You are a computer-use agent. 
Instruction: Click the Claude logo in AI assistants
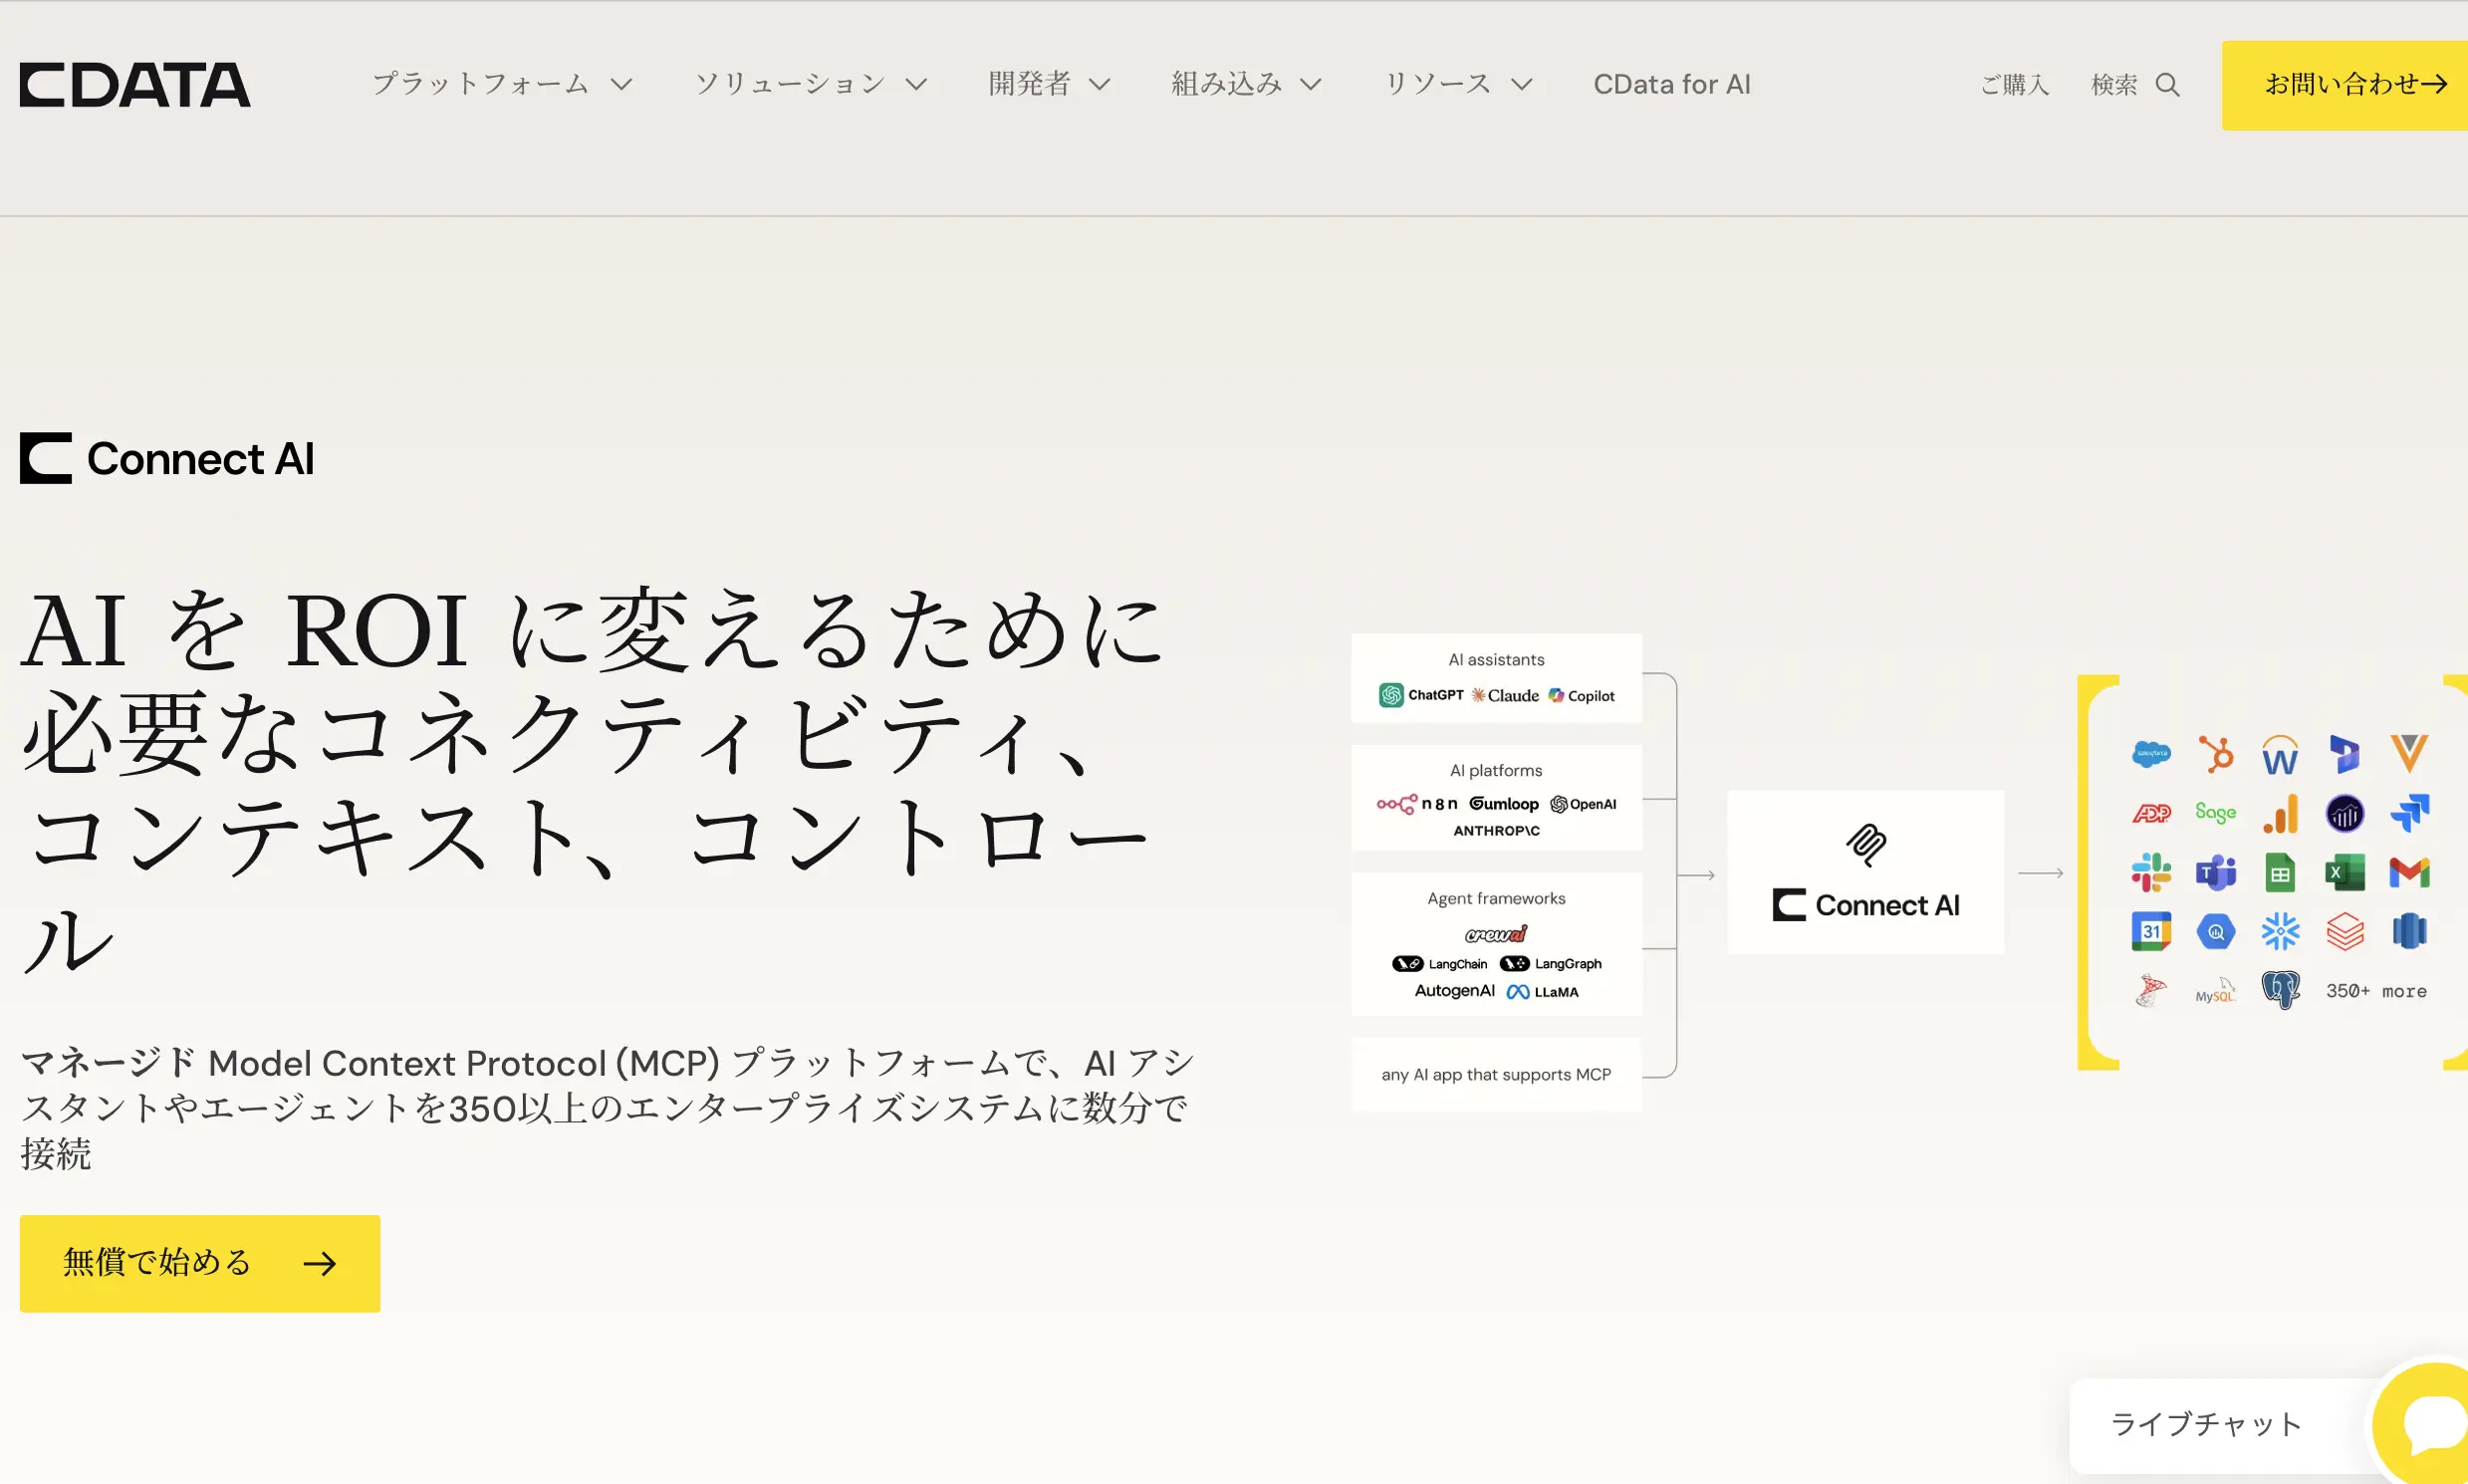click(x=1505, y=695)
